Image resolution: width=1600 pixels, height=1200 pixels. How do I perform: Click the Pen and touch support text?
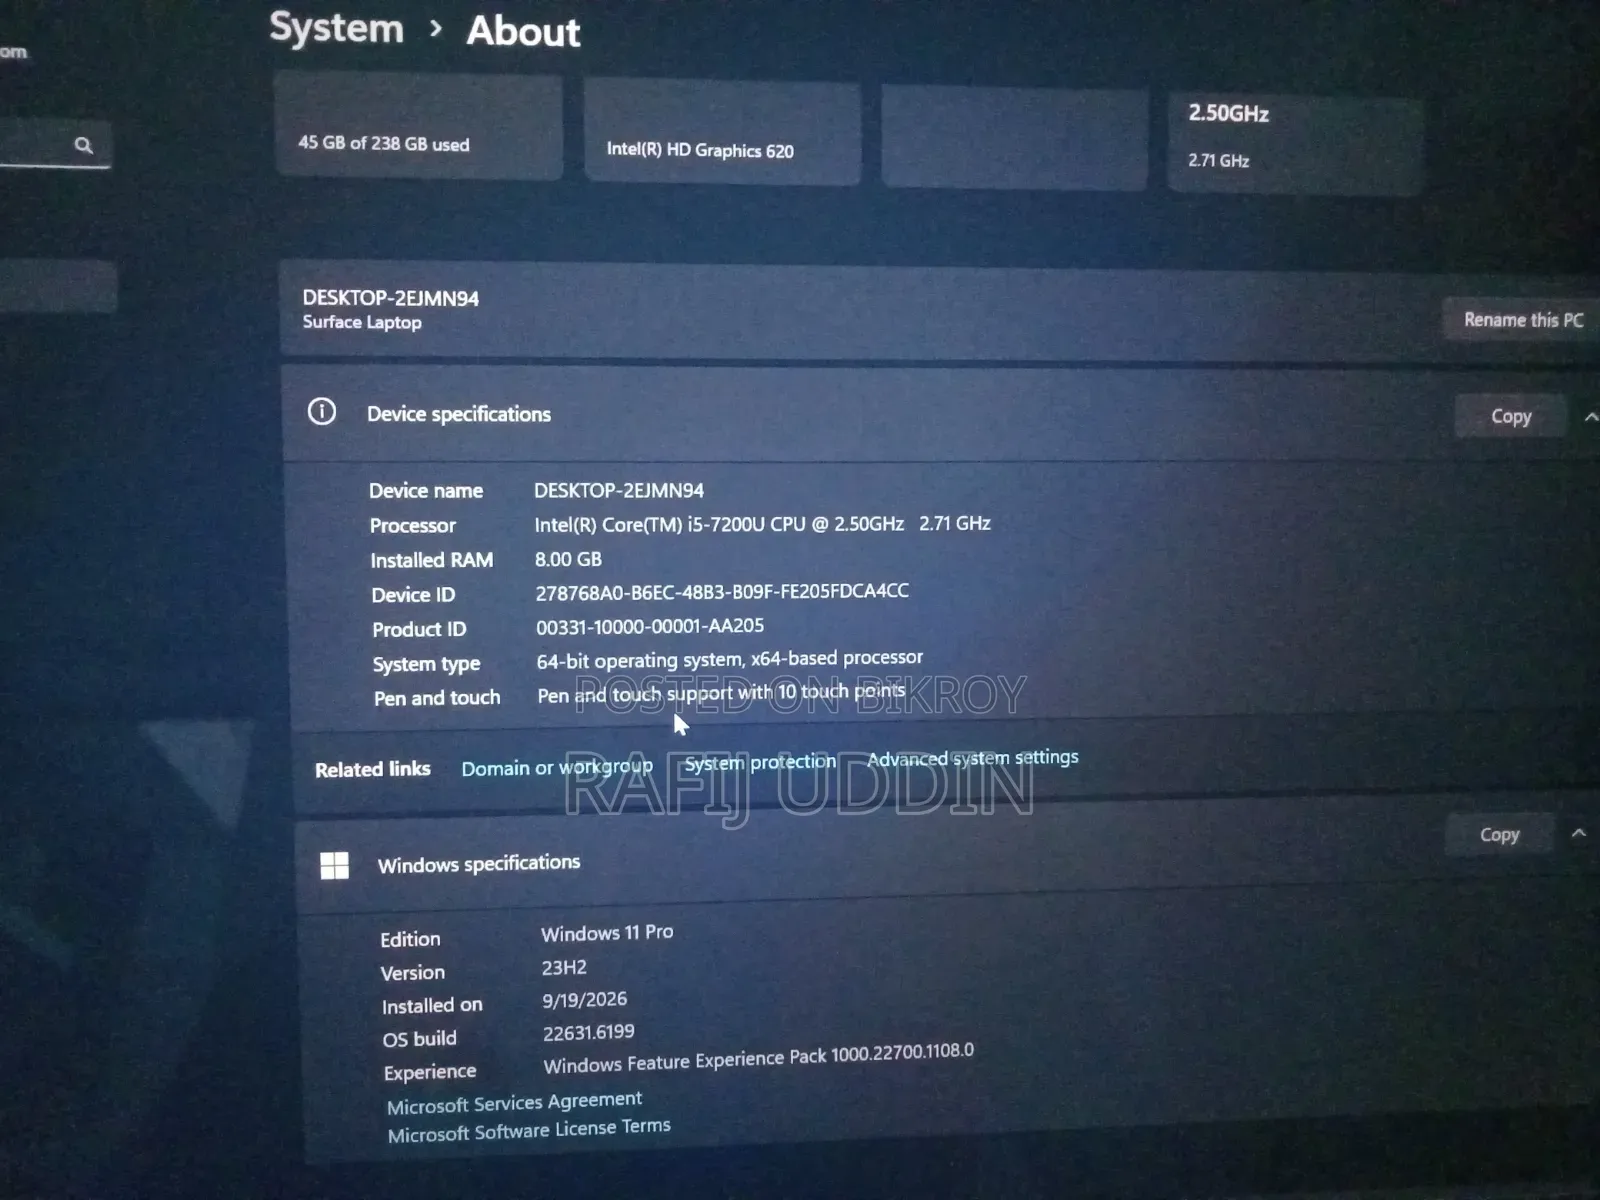pyautogui.click(x=721, y=693)
